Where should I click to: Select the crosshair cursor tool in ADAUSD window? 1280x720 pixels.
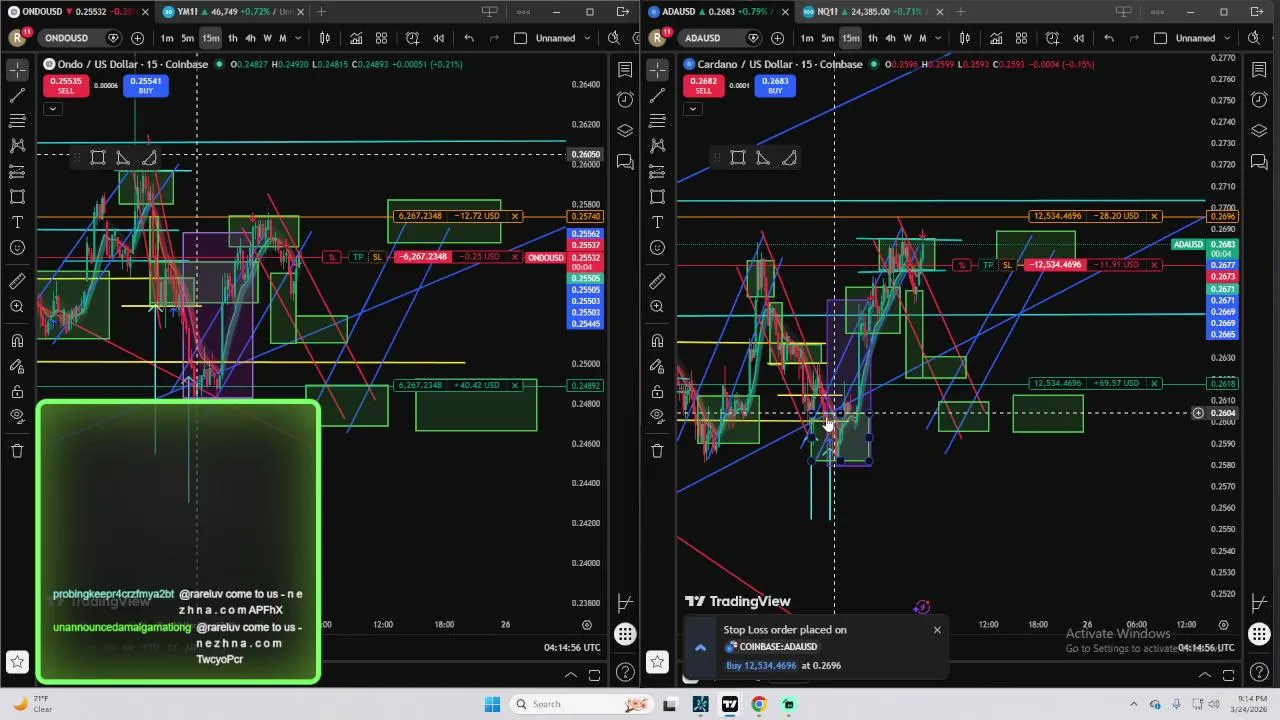tap(657, 70)
